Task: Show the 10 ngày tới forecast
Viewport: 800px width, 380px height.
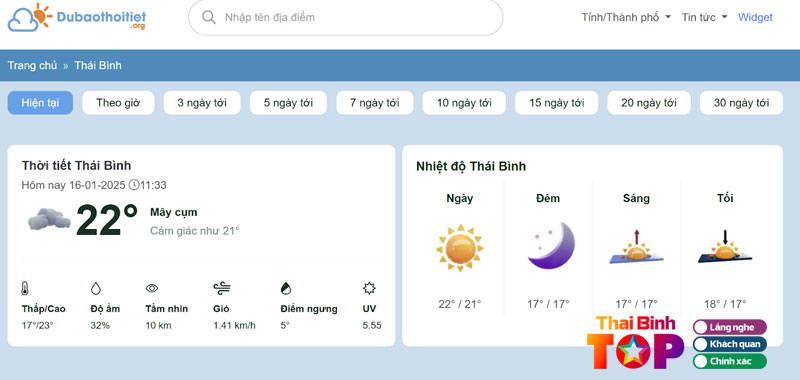Action: pyautogui.click(x=464, y=103)
